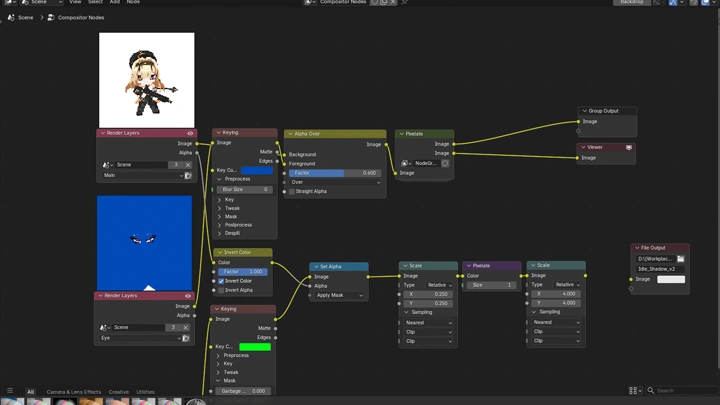Toggle preview icon on the Eye Render Layers node
The width and height of the screenshot is (720, 405).
(x=188, y=296)
